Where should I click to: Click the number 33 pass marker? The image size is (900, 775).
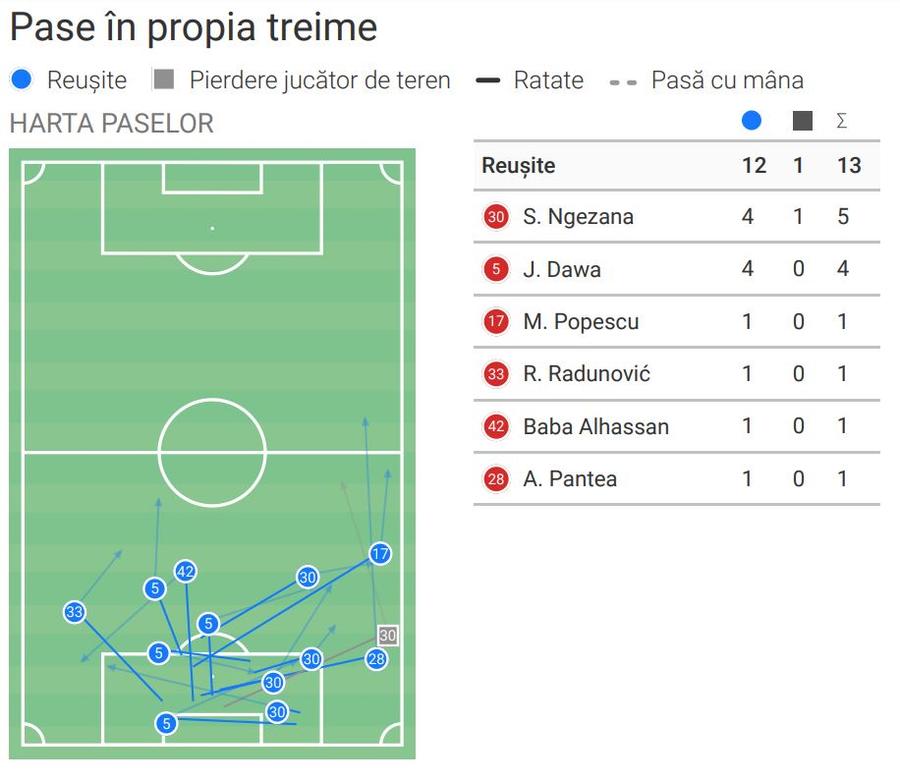coord(75,612)
